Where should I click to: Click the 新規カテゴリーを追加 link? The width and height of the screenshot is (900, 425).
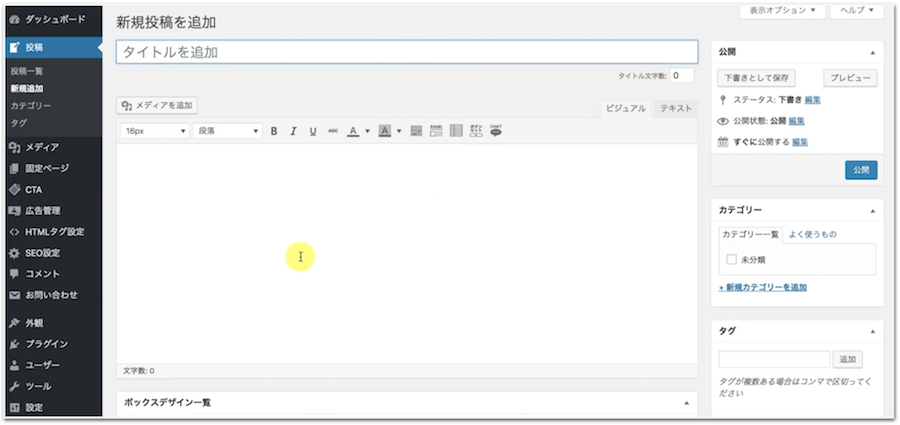click(763, 287)
